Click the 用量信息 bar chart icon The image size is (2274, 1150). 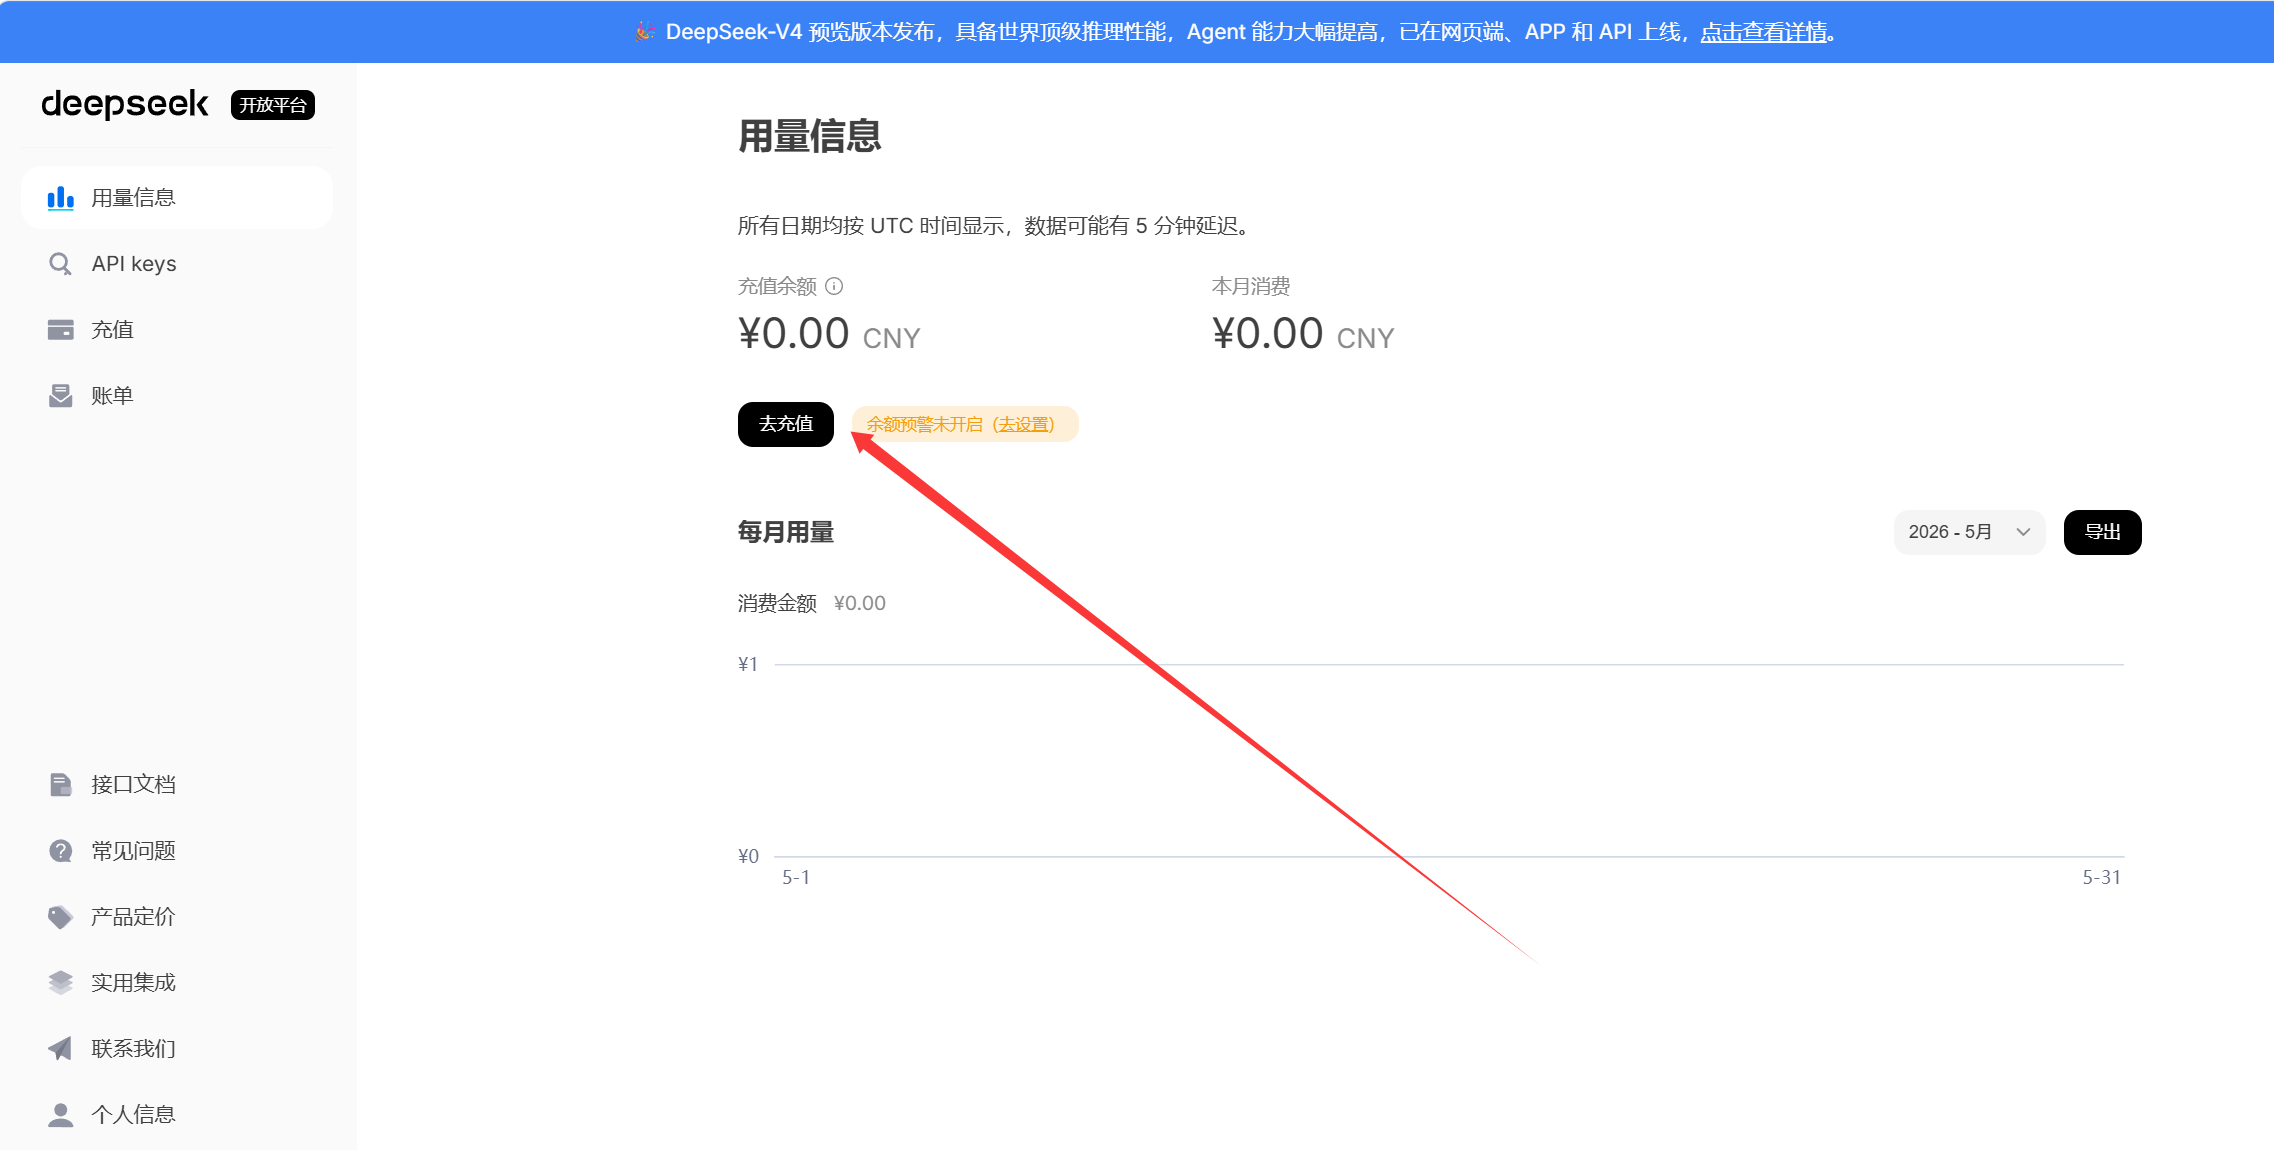click(x=60, y=198)
